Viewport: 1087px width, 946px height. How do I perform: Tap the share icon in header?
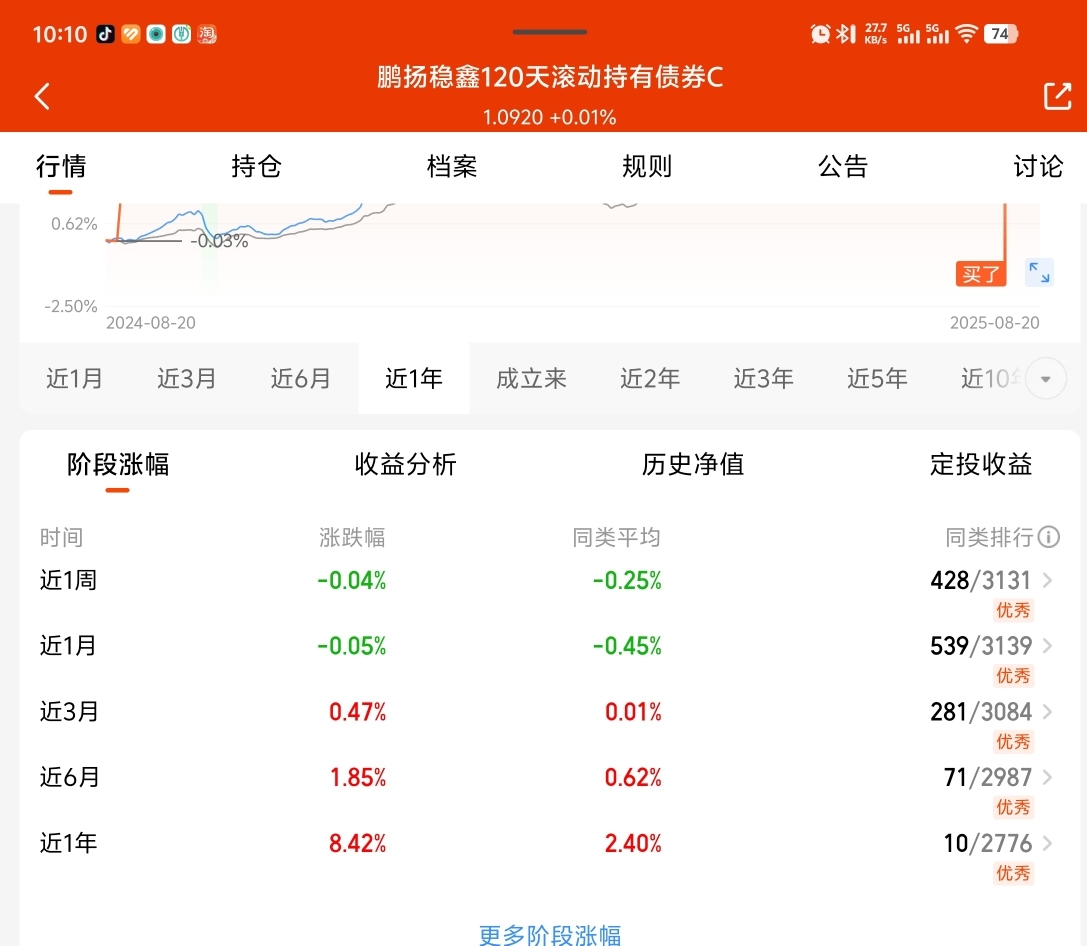click(x=1057, y=96)
